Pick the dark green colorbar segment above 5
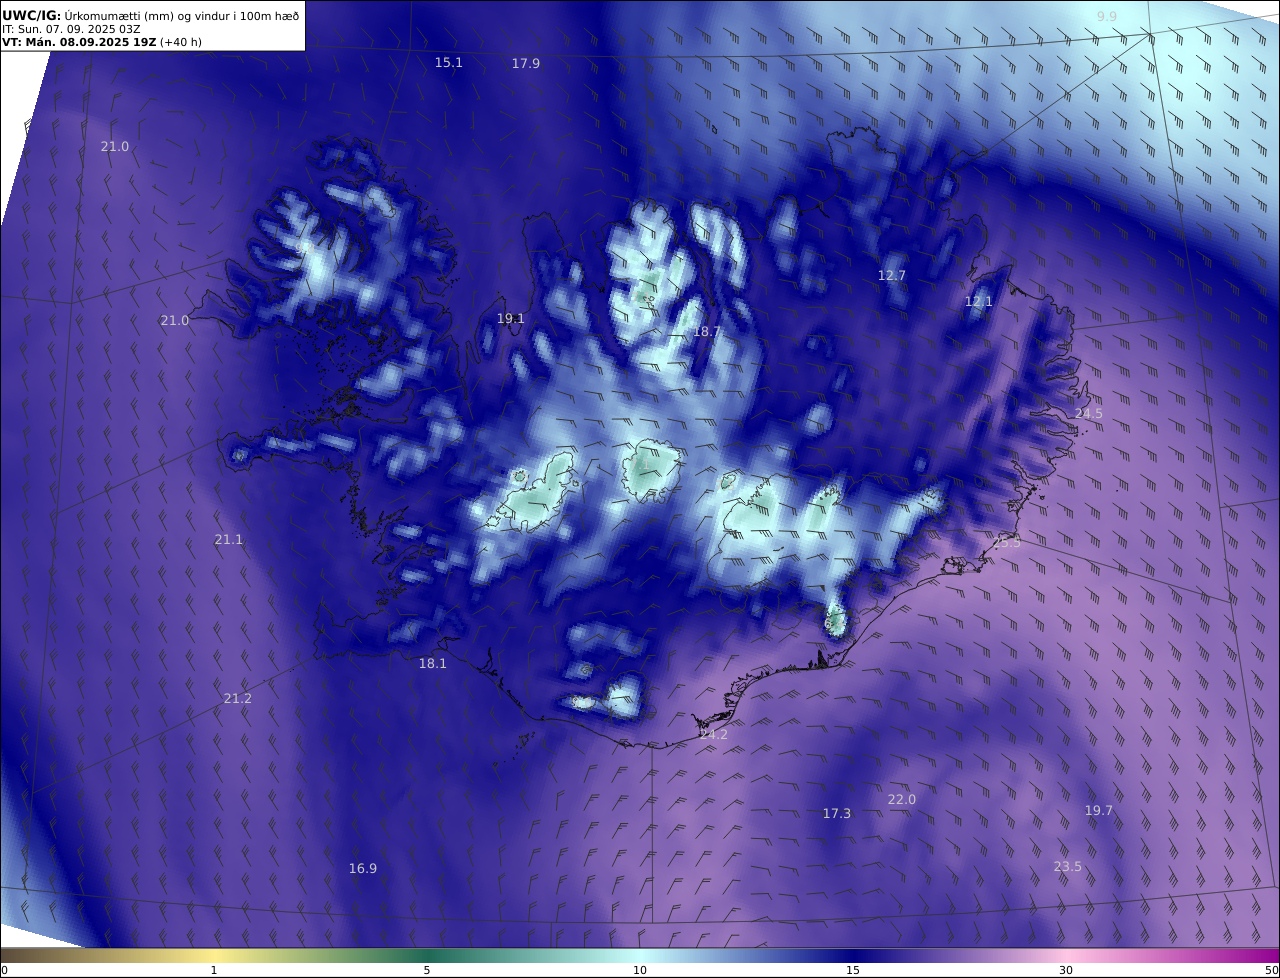Screen dimensions: 1280x978 pyautogui.click(x=427, y=955)
